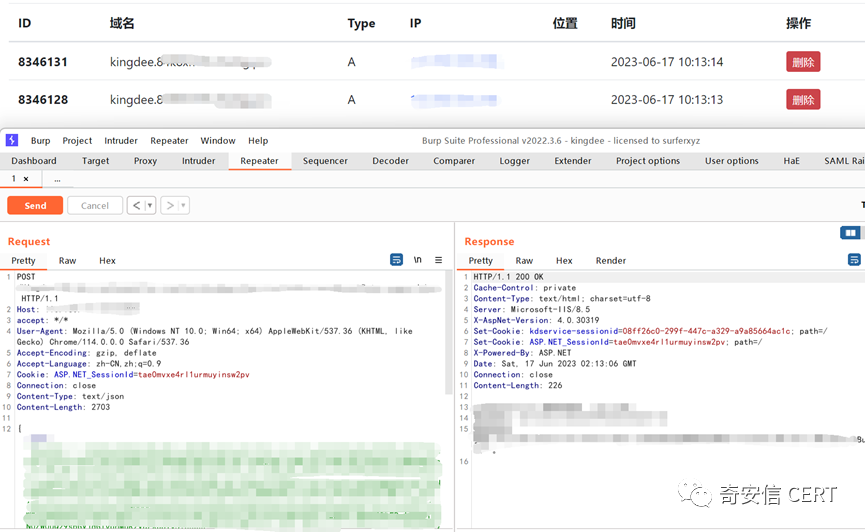Click the HTTP/1.1 200 OK response line
This screenshot has width=865, height=532.
point(508,277)
